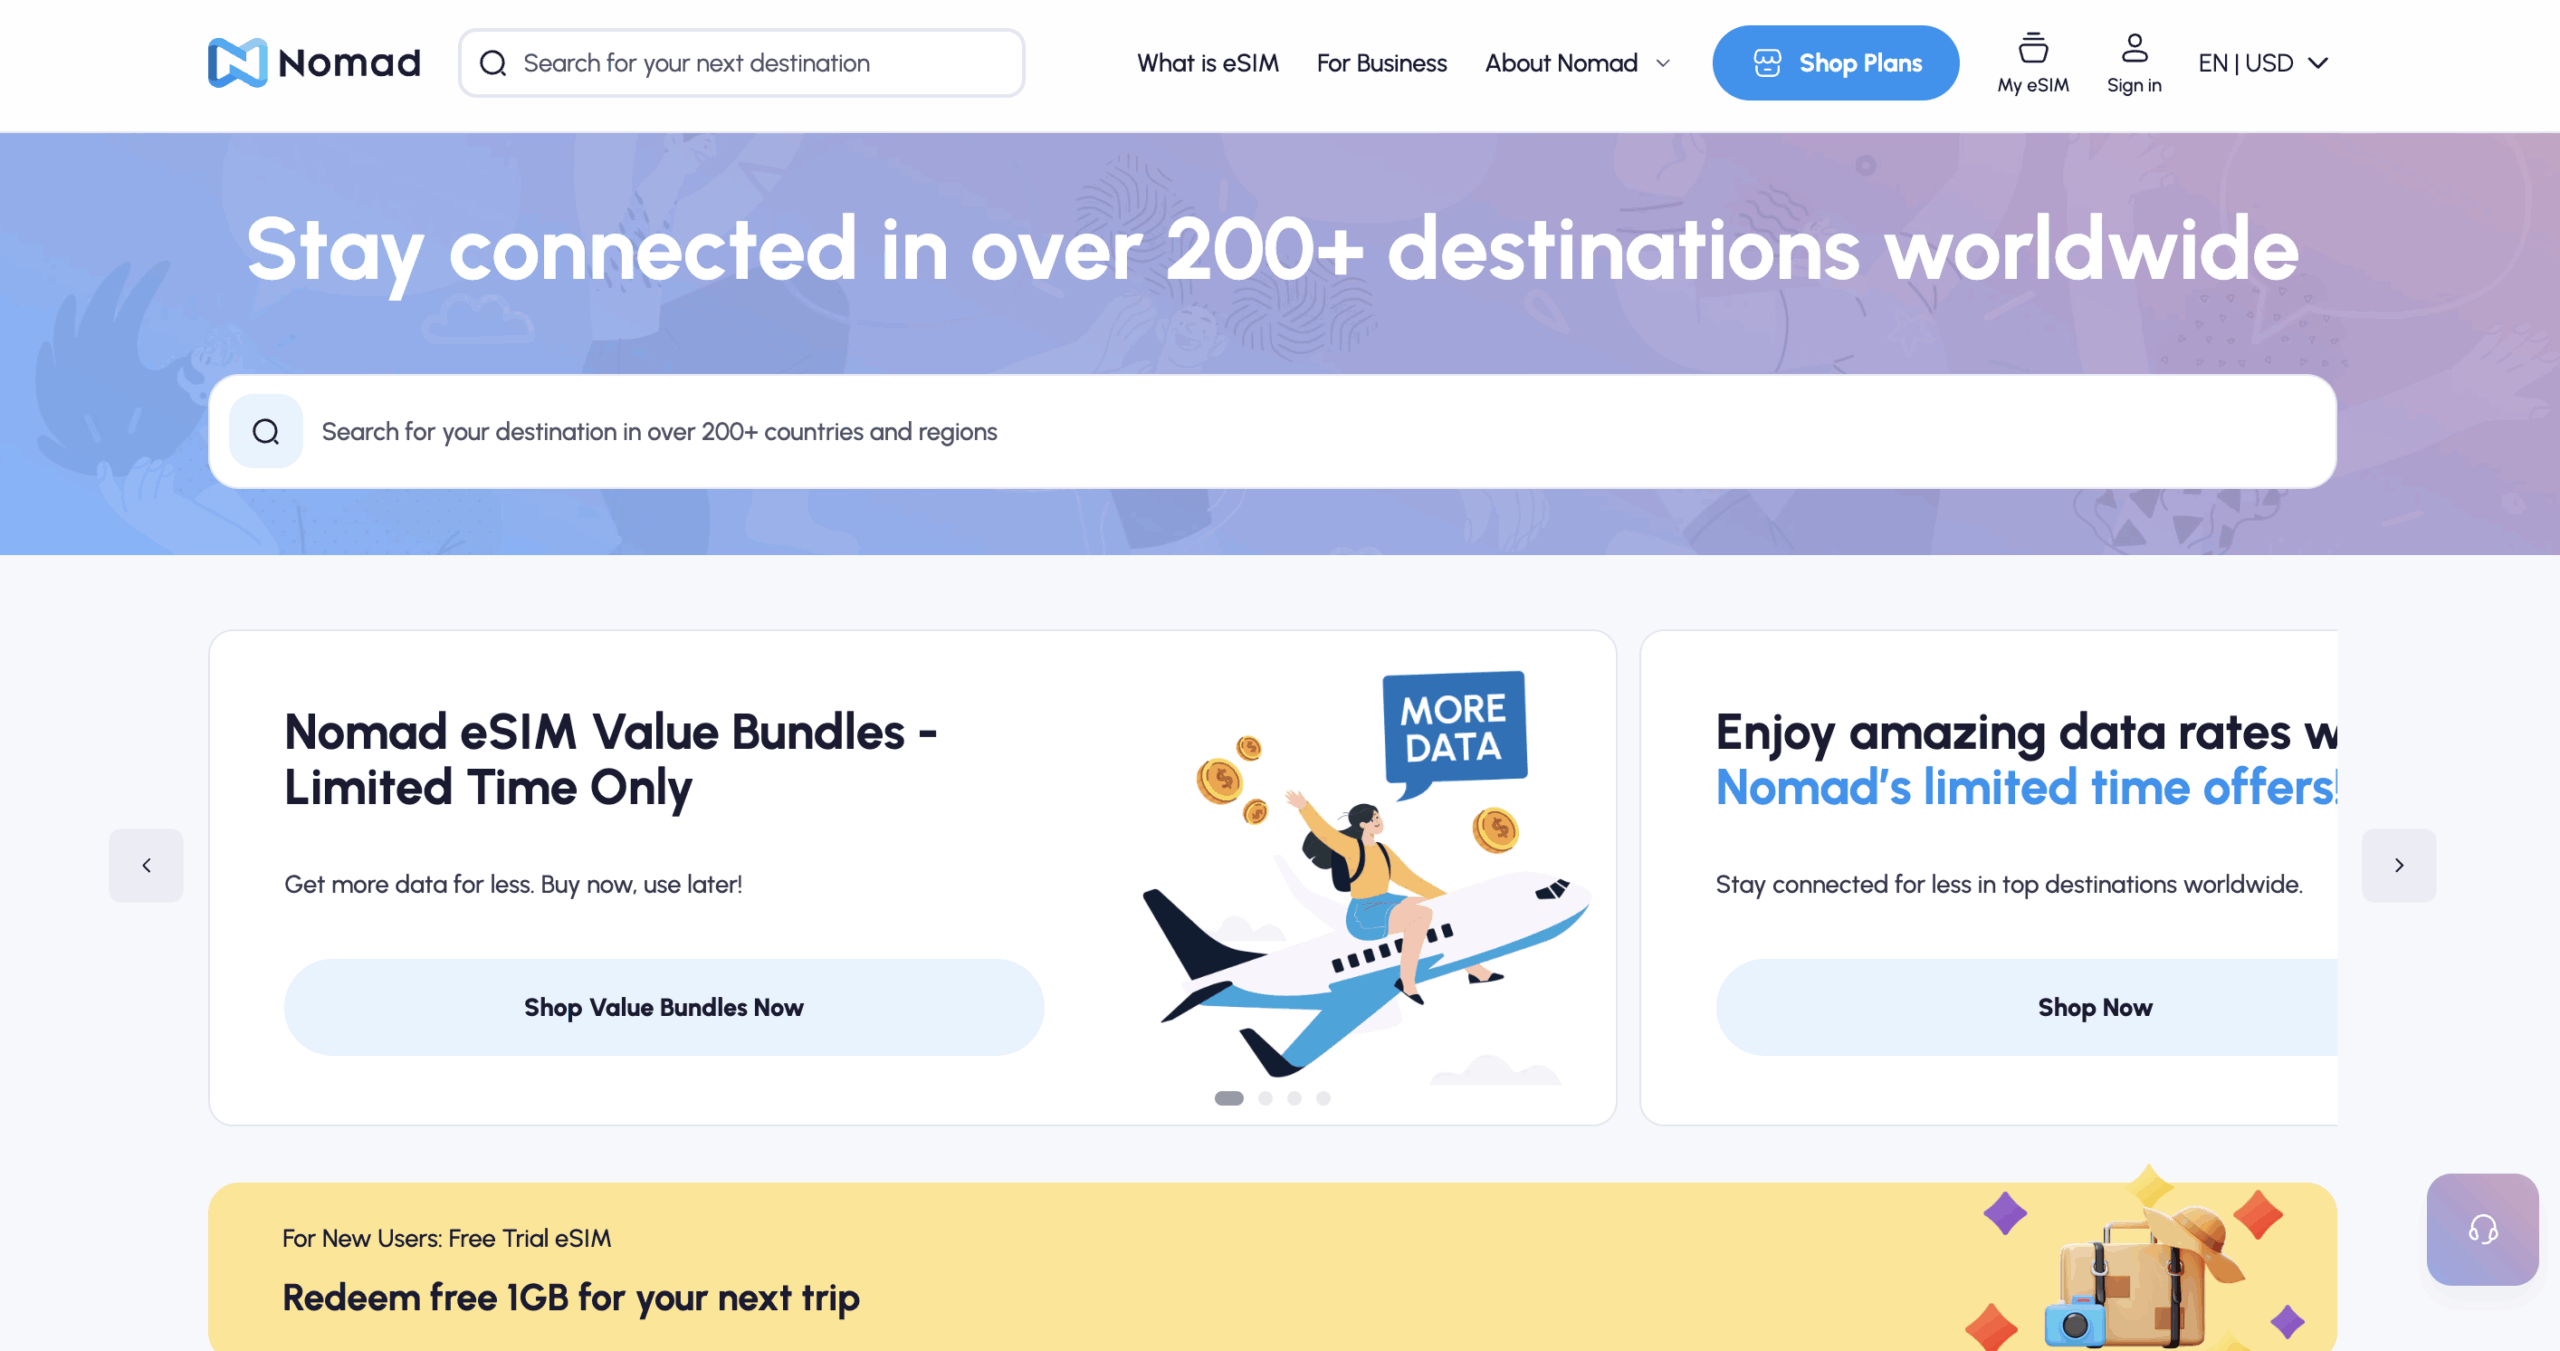Open My eSIM via the shopping bag icon
This screenshot has height=1351, width=2560.
(x=2032, y=48)
